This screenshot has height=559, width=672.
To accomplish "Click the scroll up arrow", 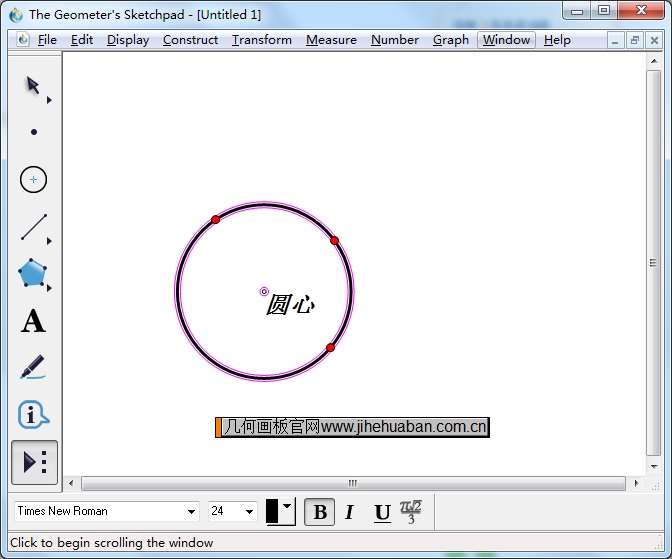I will pyautogui.click(x=654, y=61).
